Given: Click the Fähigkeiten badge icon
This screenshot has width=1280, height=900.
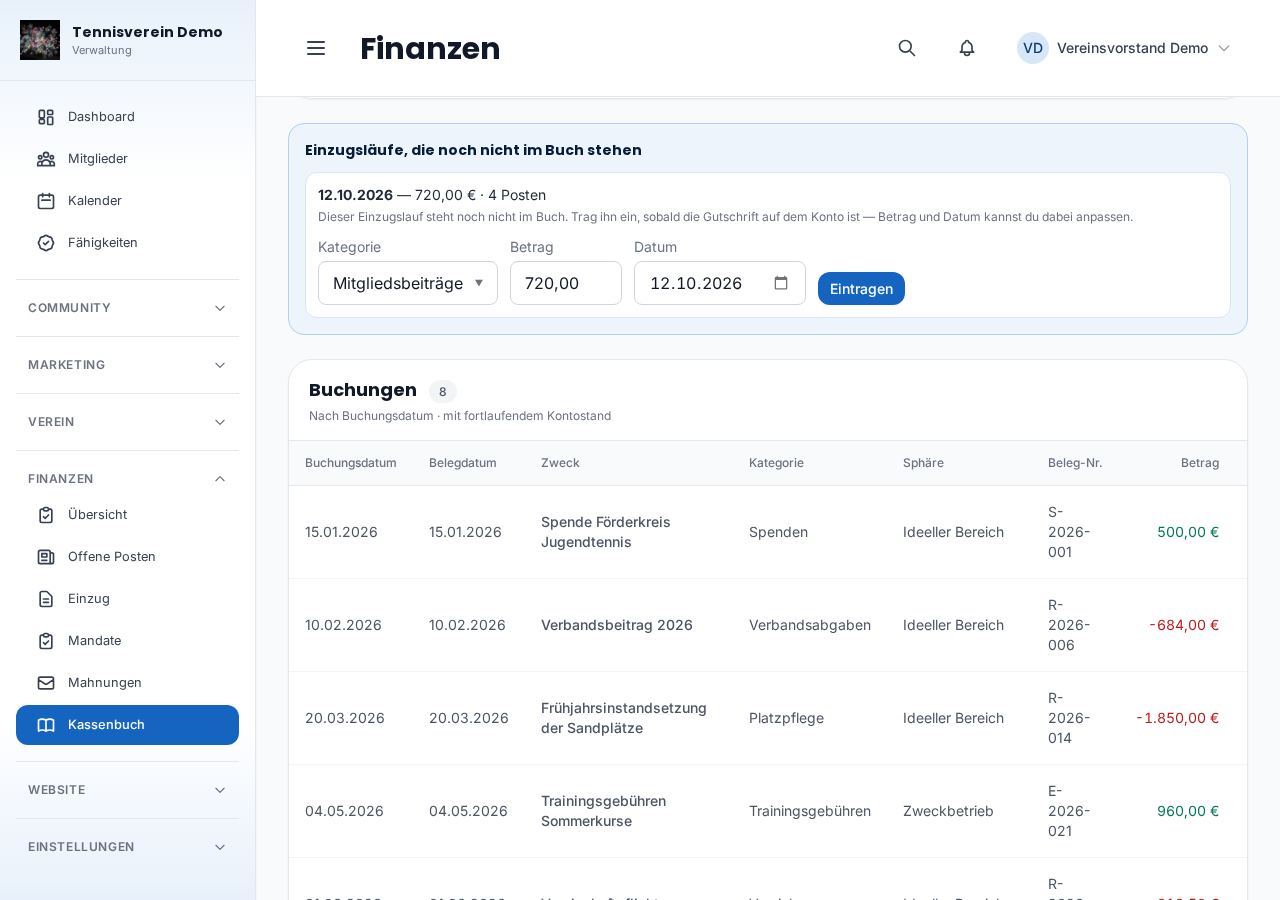Looking at the screenshot, I should click(x=46, y=243).
